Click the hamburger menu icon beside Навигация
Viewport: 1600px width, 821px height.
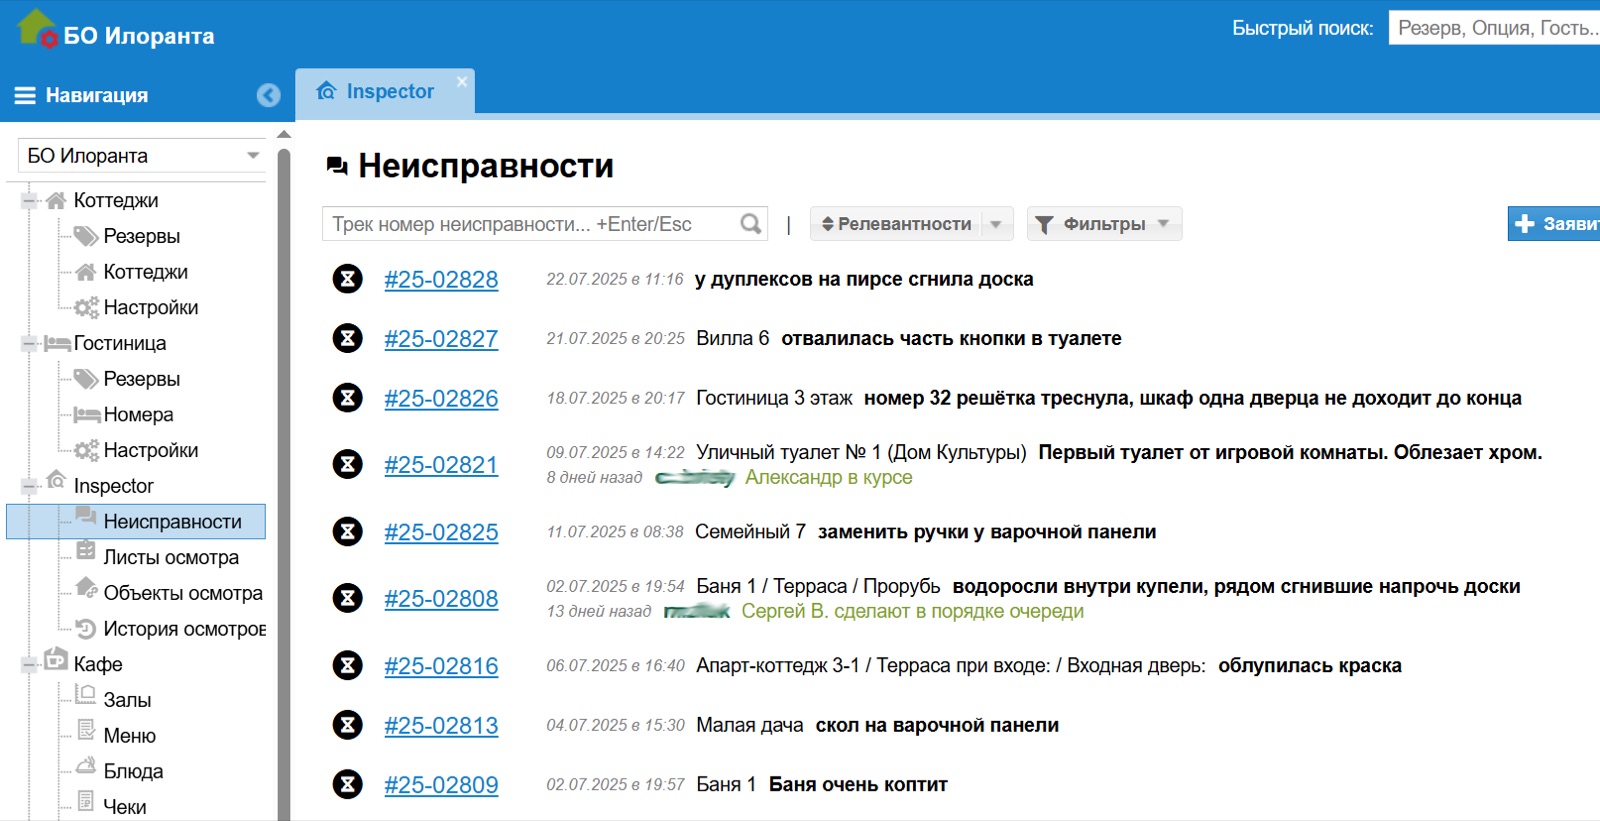click(x=25, y=95)
